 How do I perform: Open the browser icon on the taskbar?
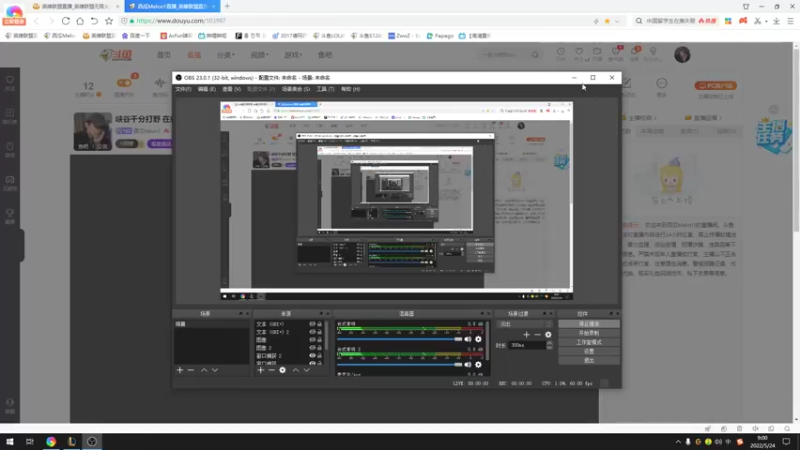[51, 441]
